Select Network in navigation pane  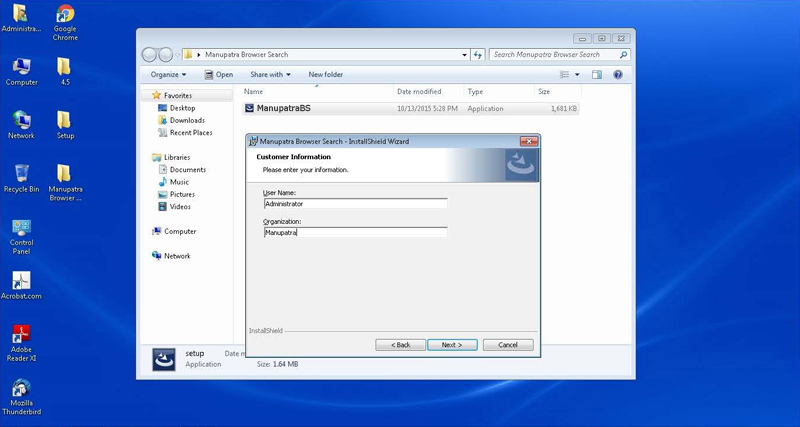(171, 256)
